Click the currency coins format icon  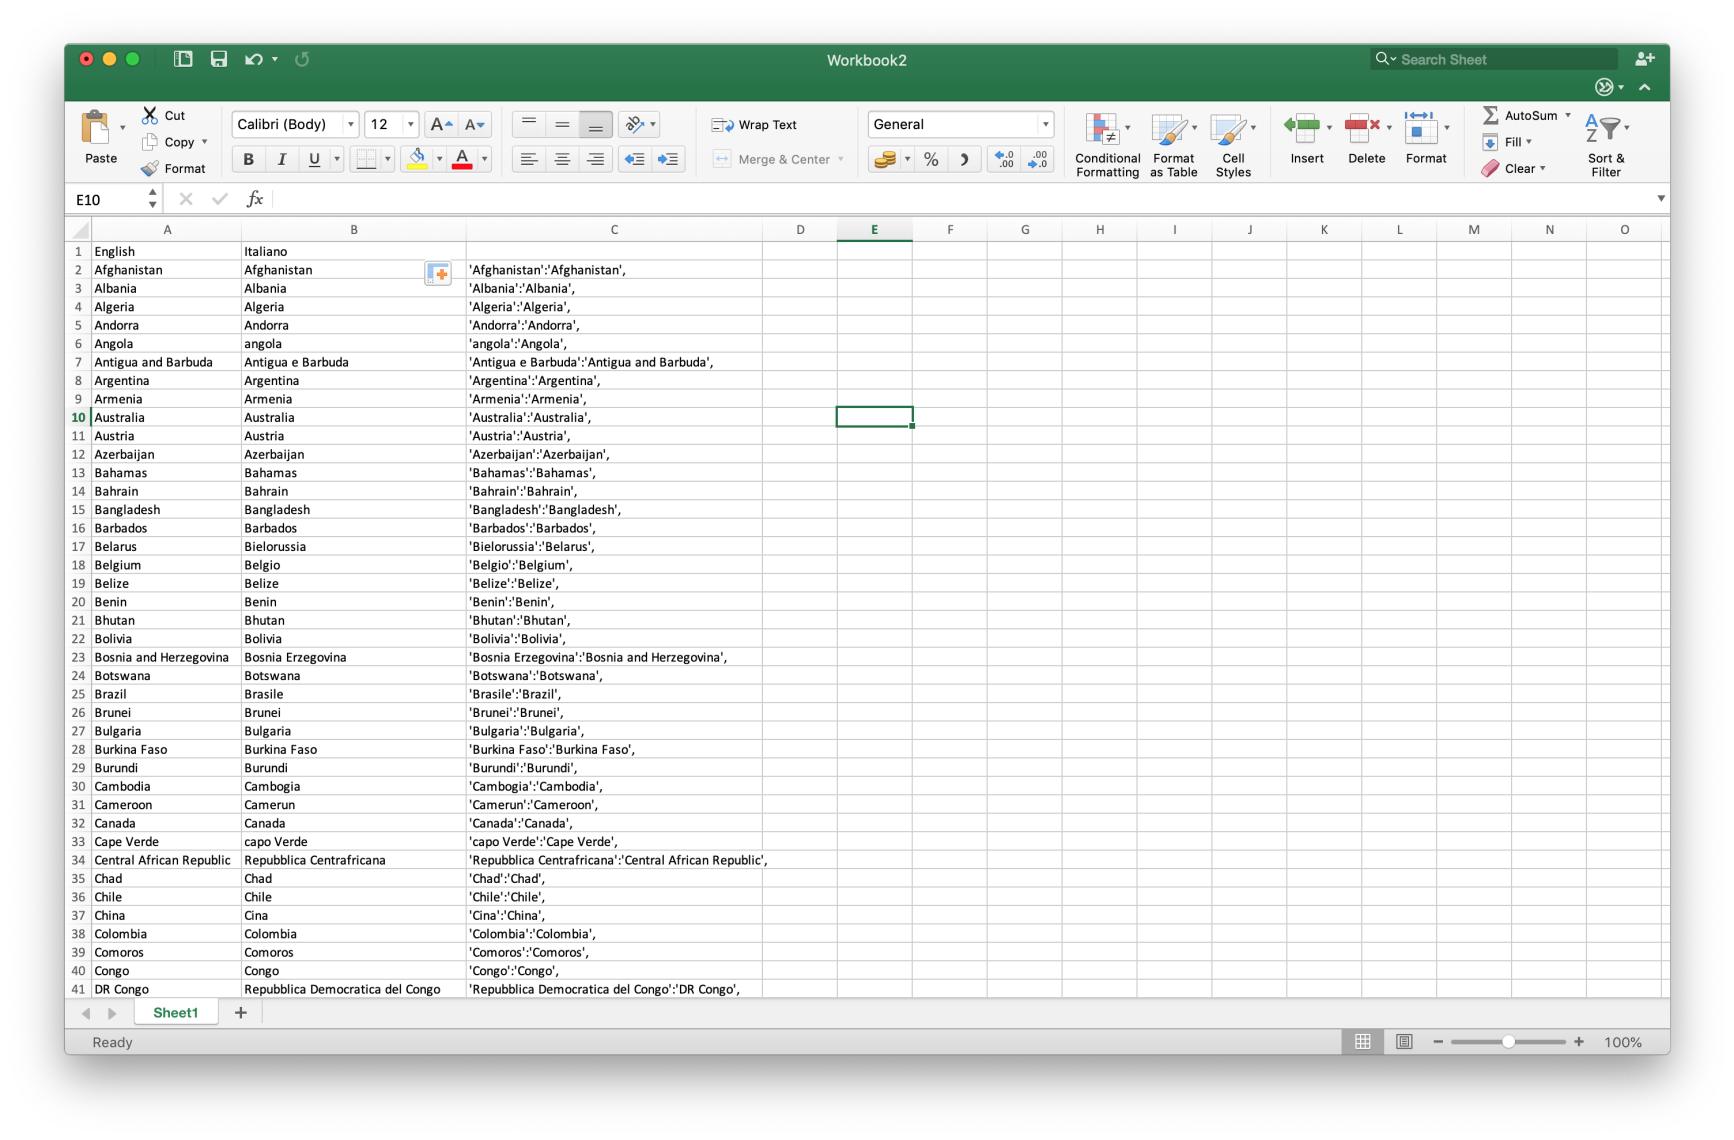pyautogui.click(x=884, y=159)
